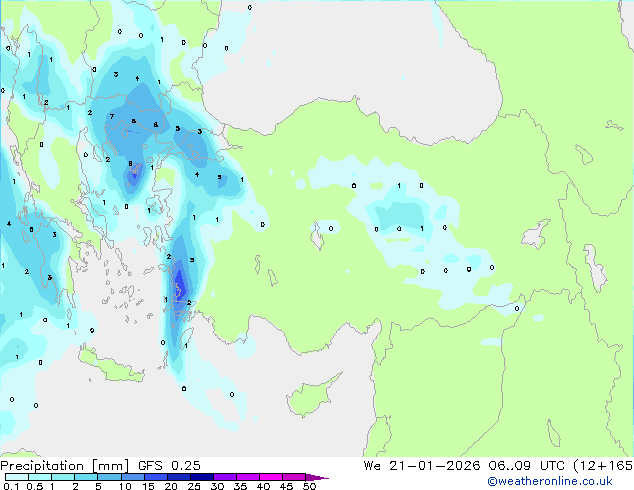The image size is (634, 490).
Task: Click the 0.5 to 1 mm legend swatch
Action: [40, 477]
